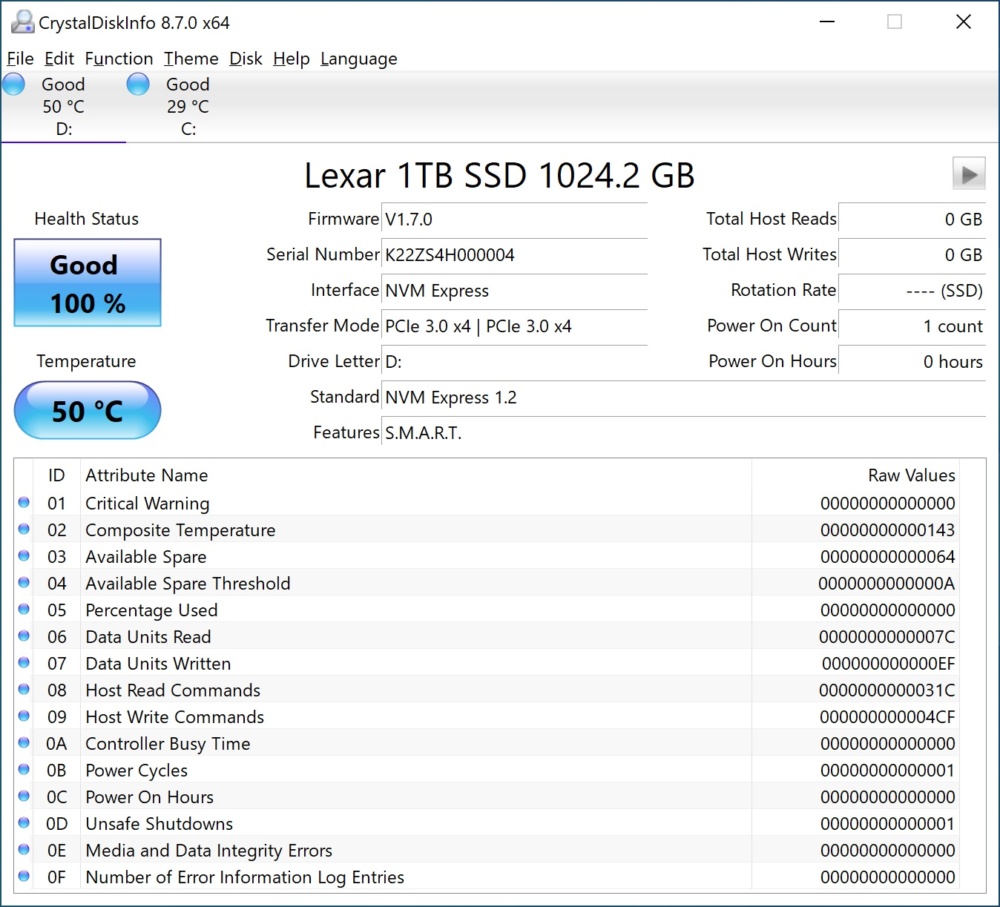The image size is (1000, 907).
Task: Click status dot for Power On Hours row 0C
Action: click(24, 797)
